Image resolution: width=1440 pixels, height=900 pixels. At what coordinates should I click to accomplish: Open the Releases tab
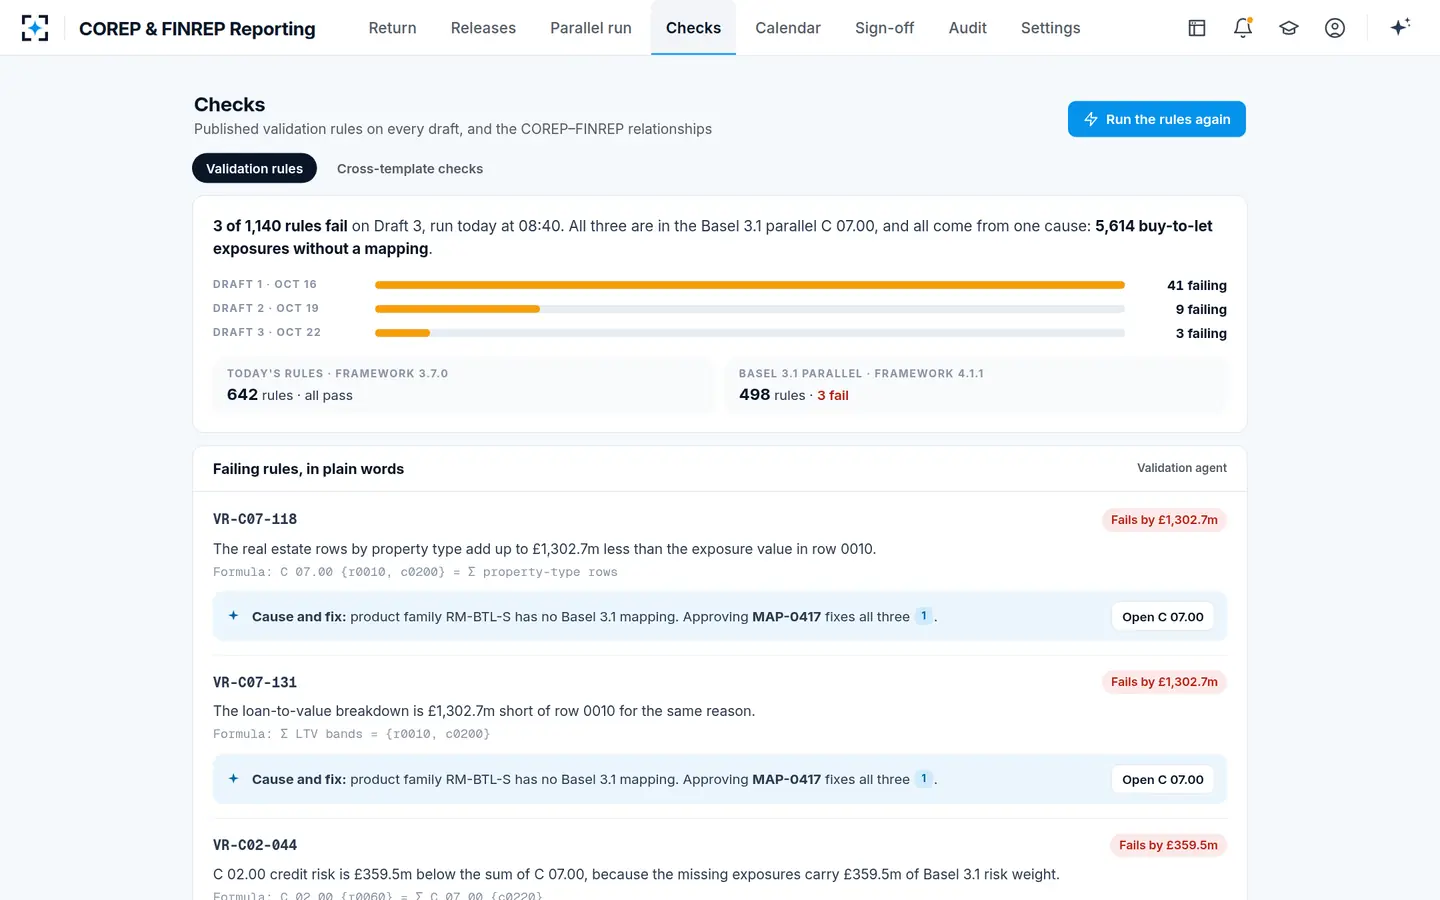pyautogui.click(x=483, y=28)
